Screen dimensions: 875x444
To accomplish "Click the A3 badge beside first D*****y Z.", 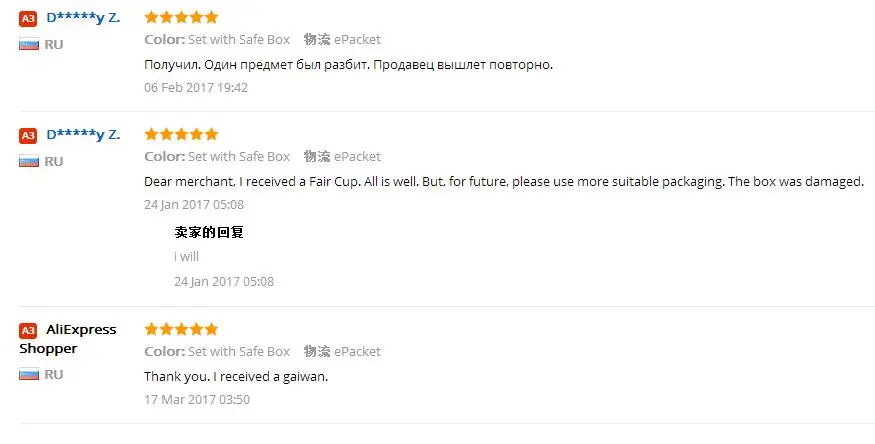I will (x=28, y=18).
